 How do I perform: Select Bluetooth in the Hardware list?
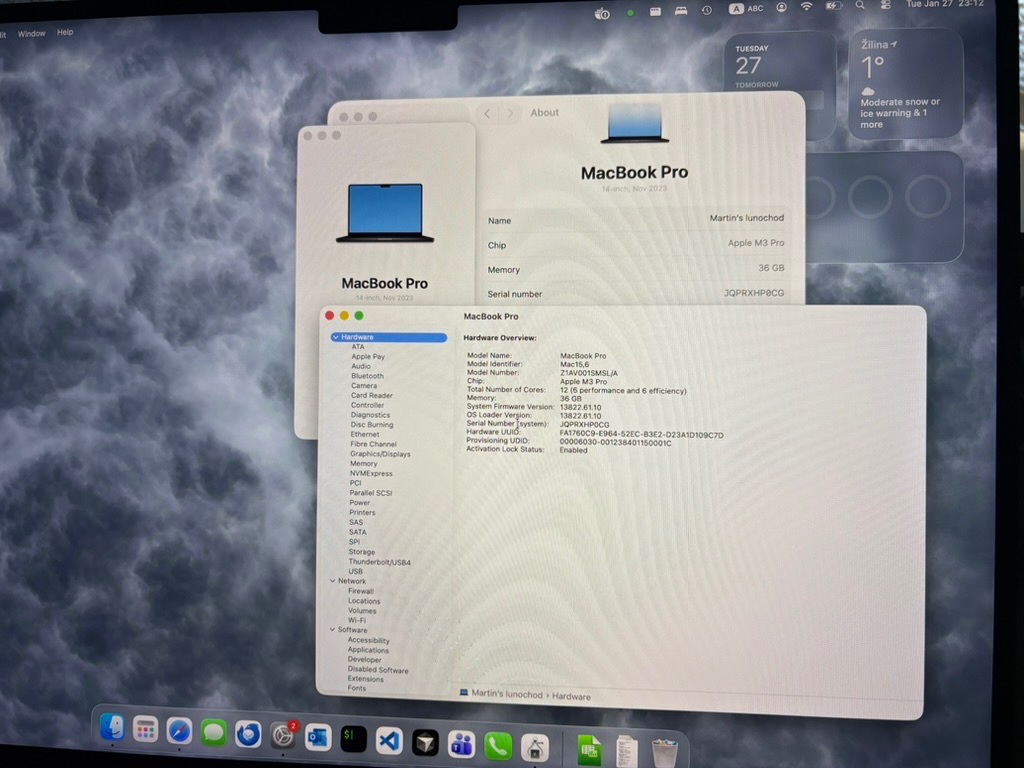click(367, 376)
